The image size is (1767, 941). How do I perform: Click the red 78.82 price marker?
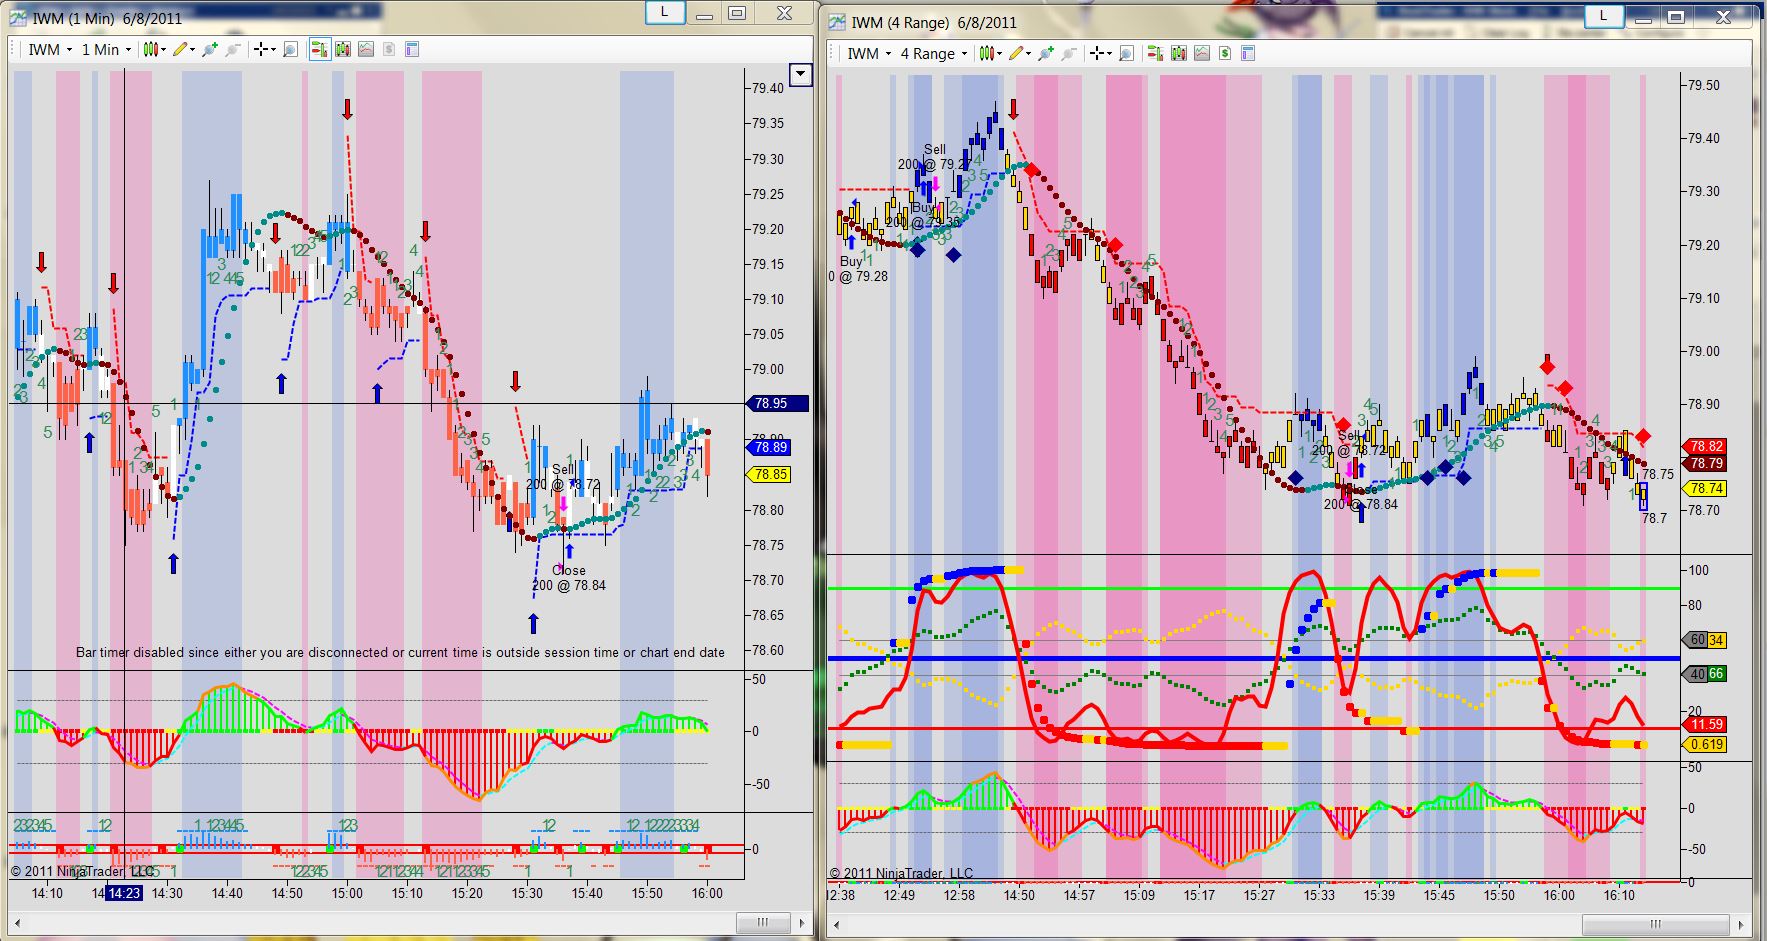pos(1706,447)
